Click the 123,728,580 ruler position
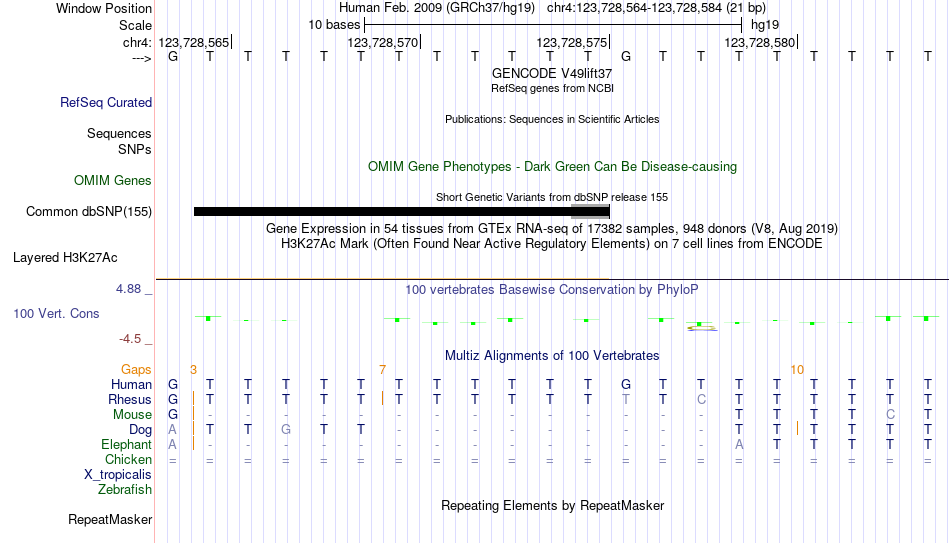Screen dimensions: 950x543 click(x=760, y=42)
